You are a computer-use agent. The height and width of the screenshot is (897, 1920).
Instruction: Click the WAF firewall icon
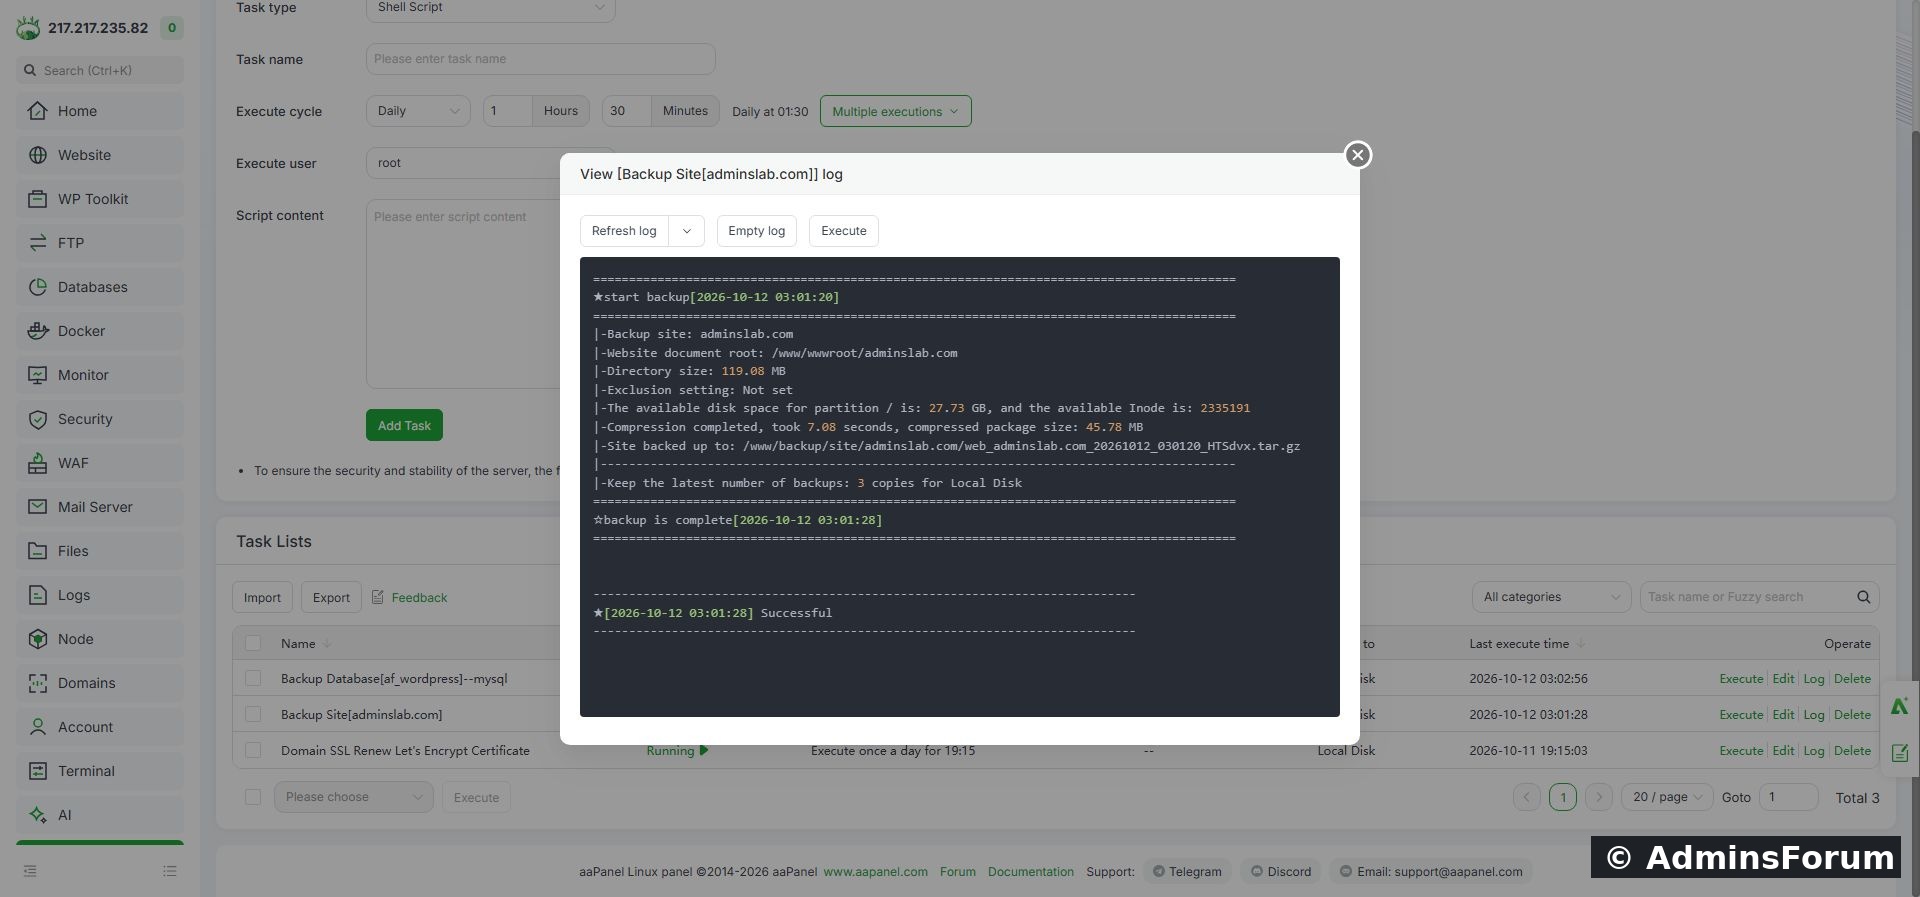[x=38, y=463]
